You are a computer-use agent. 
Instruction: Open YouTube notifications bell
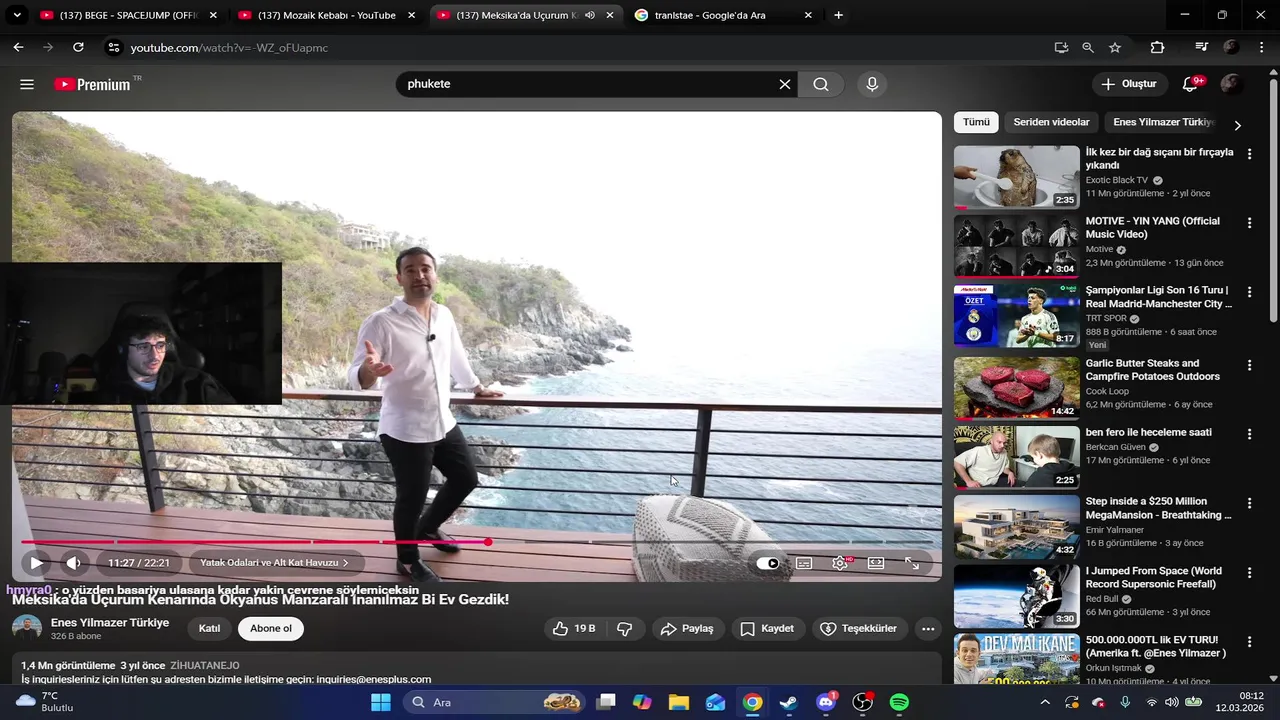click(x=1190, y=85)
